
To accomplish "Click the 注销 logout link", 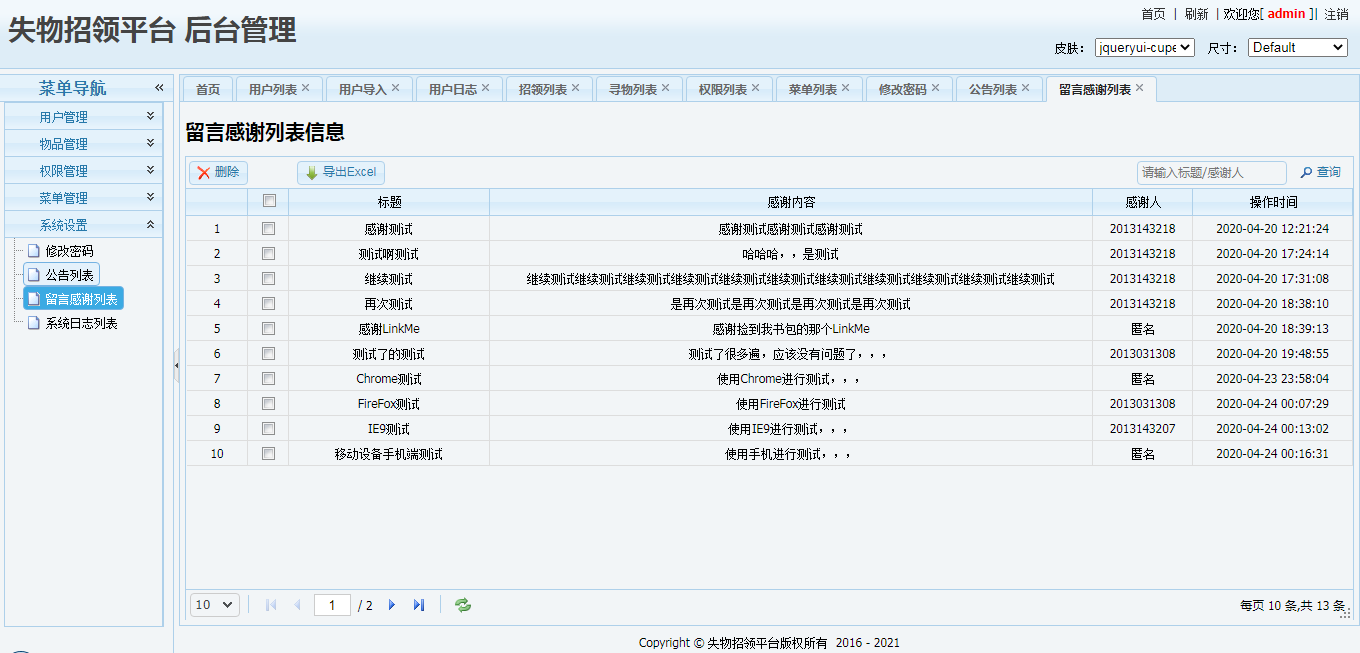I will [1336, 14].
